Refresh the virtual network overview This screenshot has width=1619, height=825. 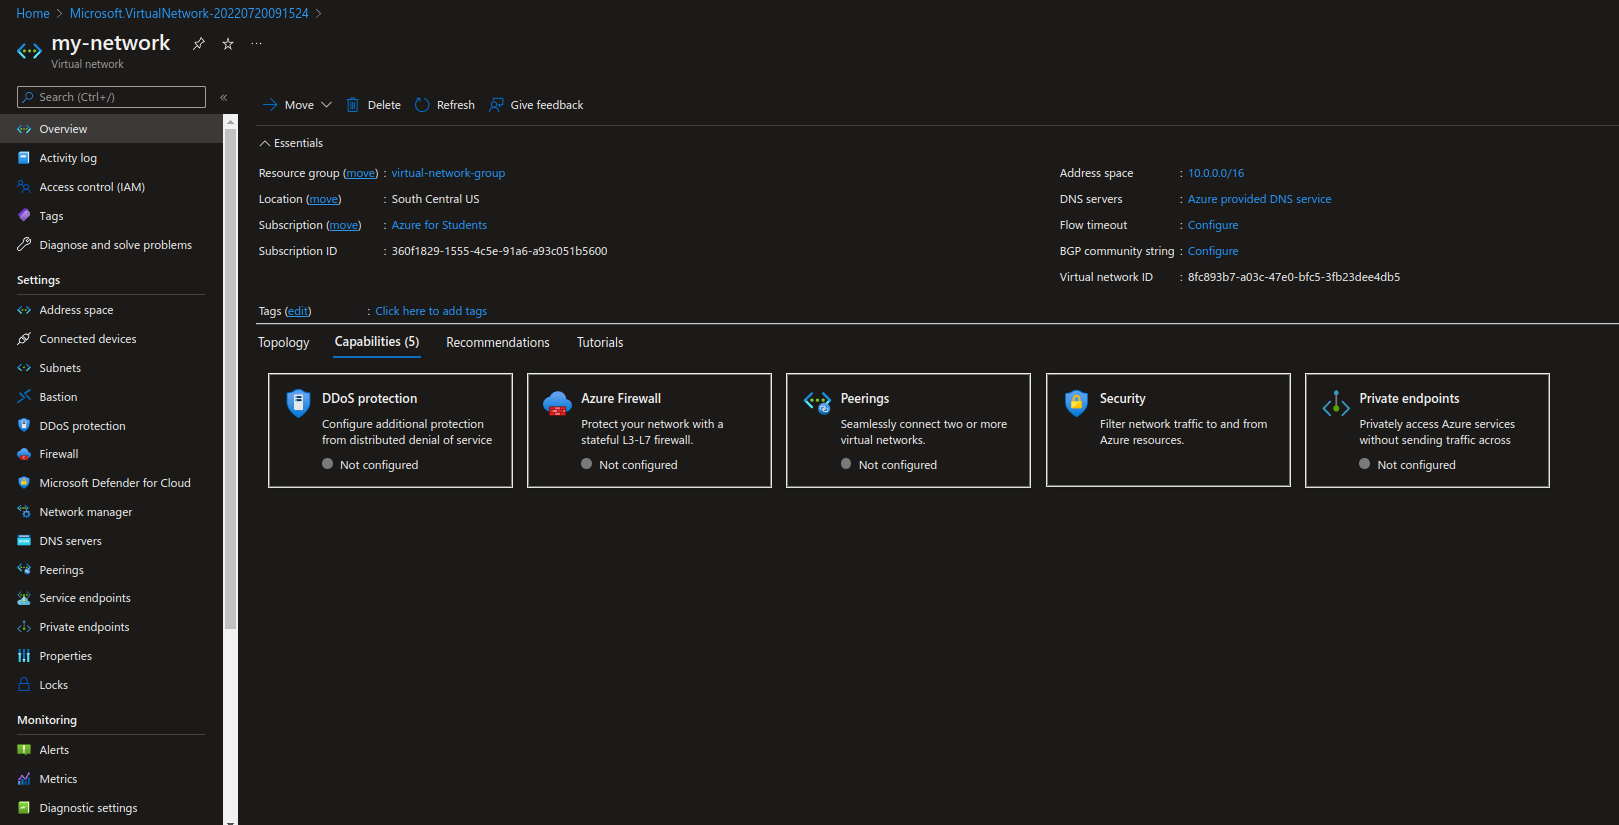point(445,105)
